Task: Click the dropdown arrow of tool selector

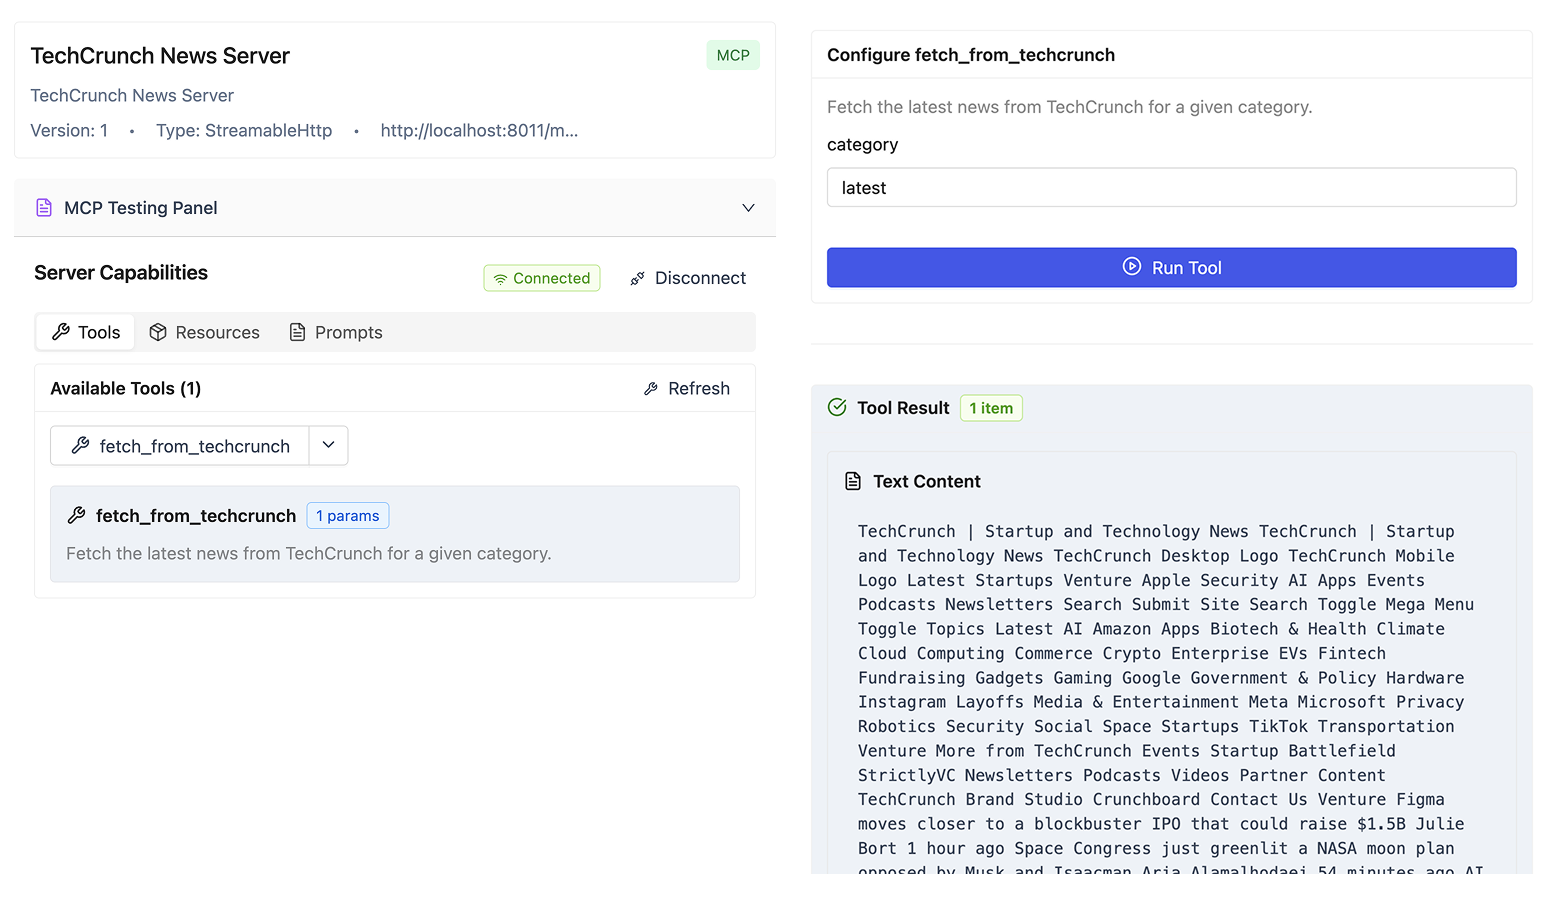Action: click(328, 445)
